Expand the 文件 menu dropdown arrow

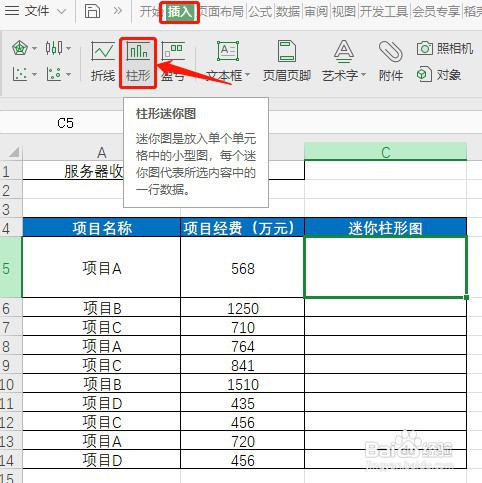pyautogui.click(x=61, y=12)
